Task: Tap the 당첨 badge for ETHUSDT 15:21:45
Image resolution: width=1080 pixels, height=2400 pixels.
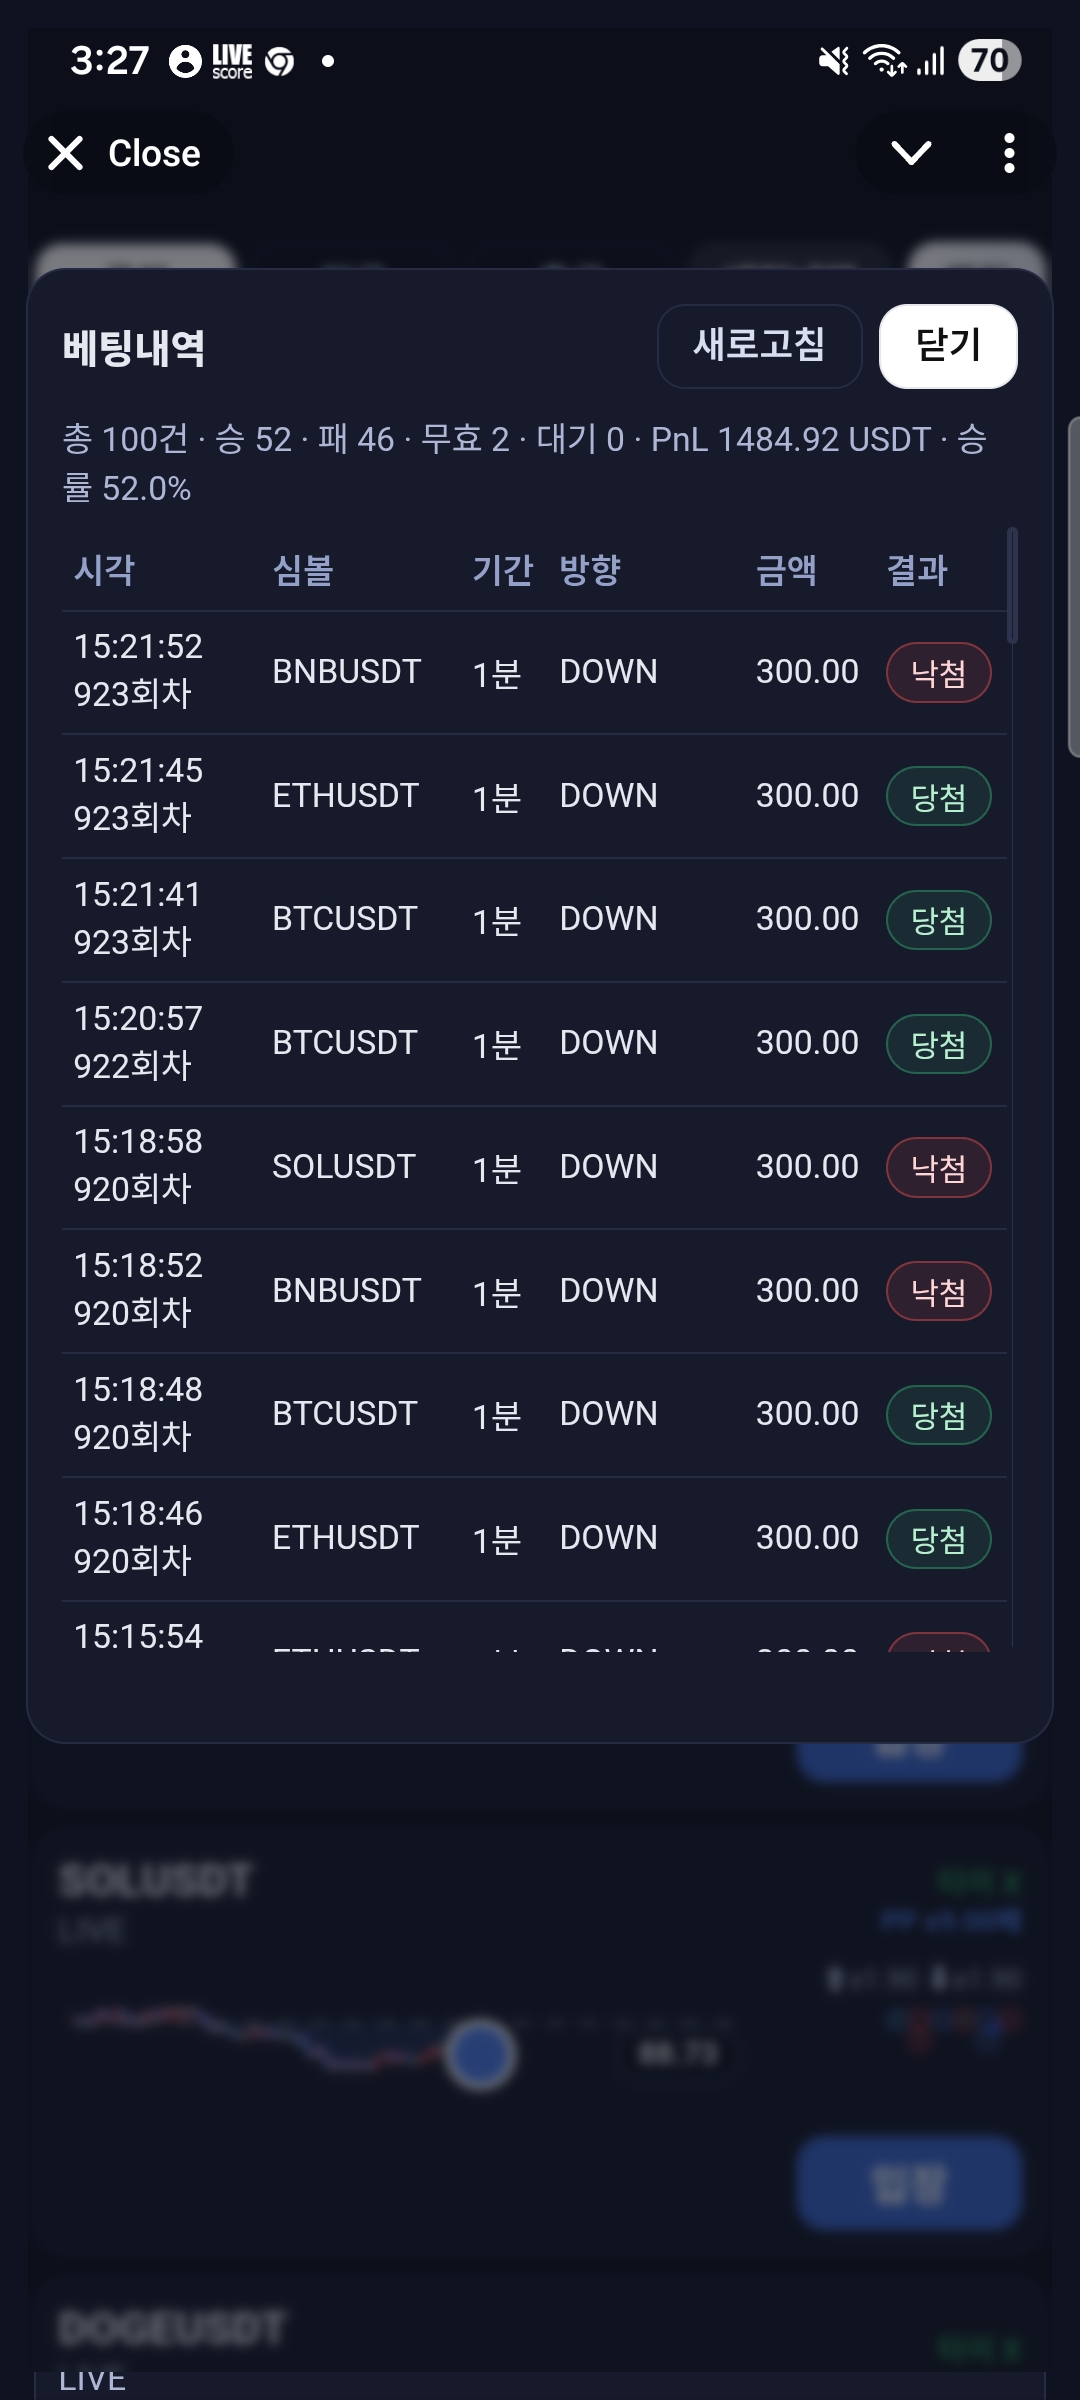Action: [x=938, y=797]
